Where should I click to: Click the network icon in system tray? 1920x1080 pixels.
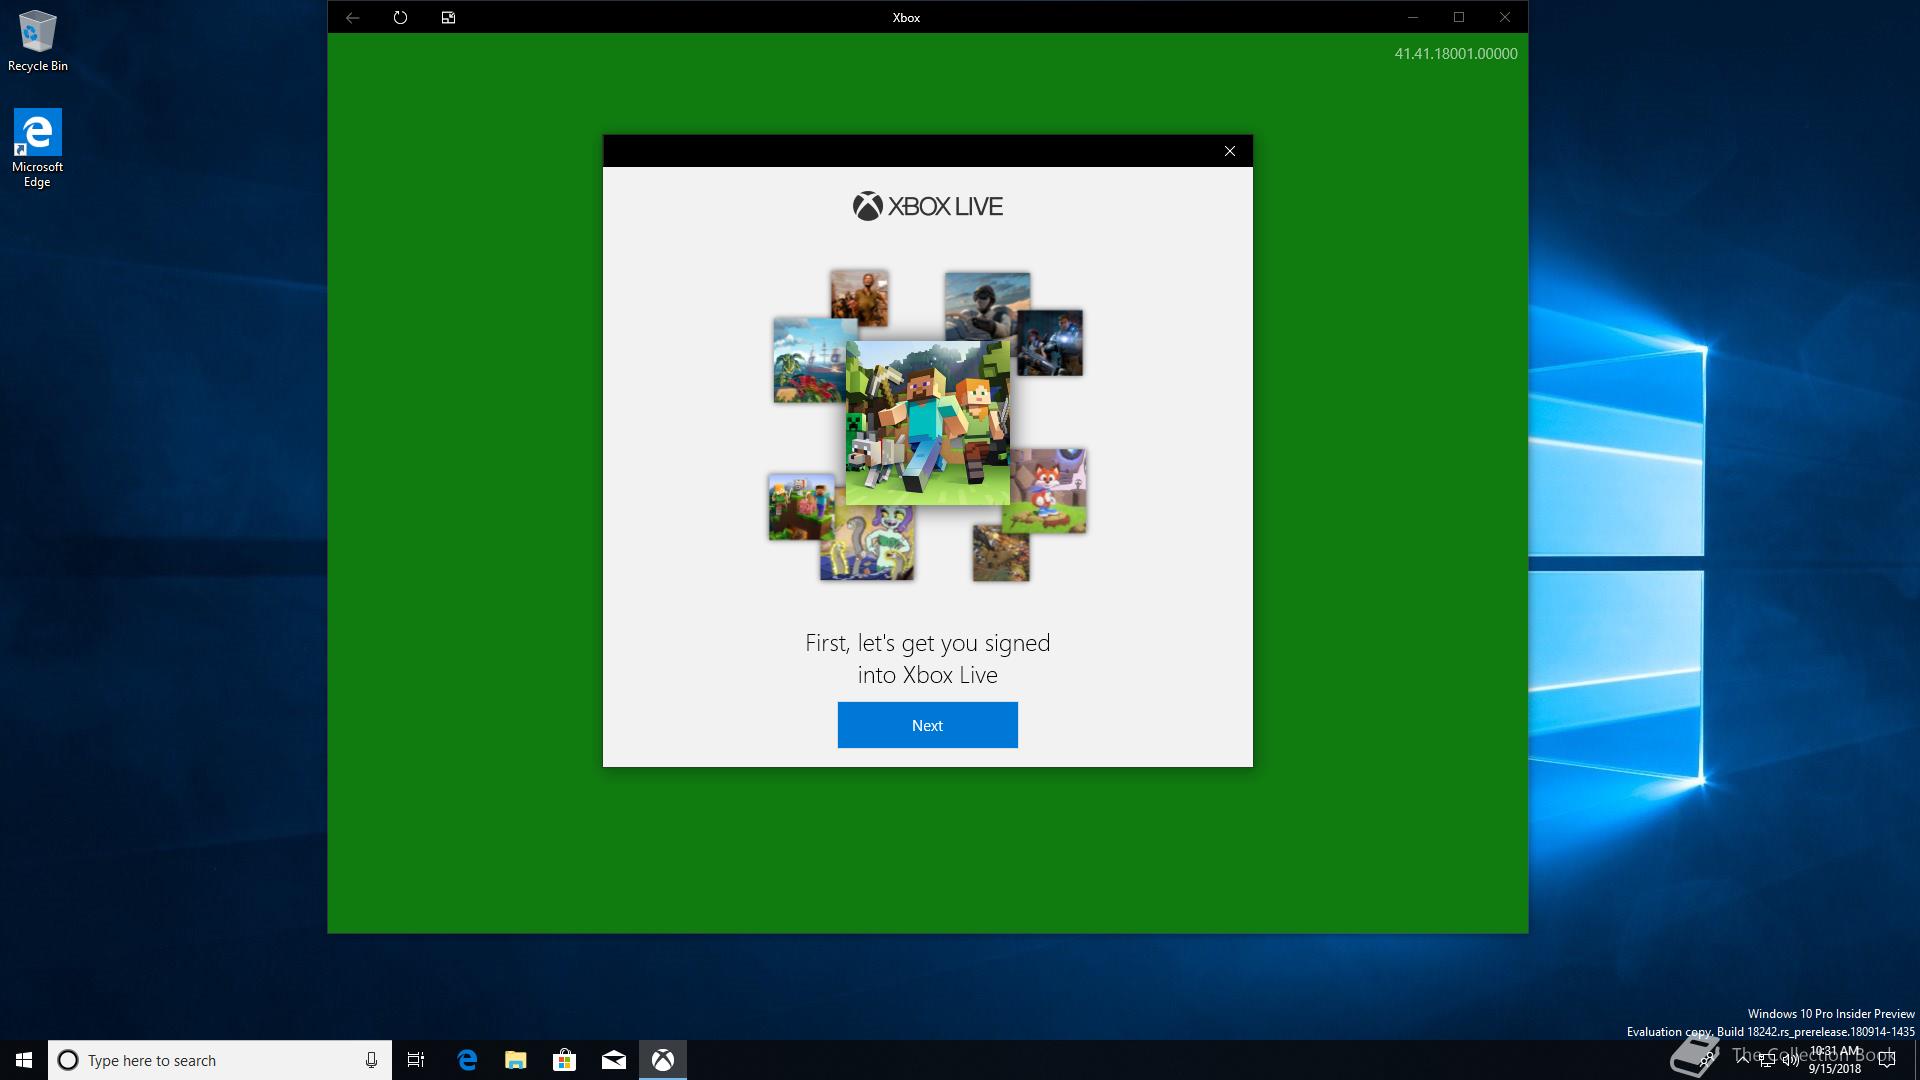pos(1767,1060)
